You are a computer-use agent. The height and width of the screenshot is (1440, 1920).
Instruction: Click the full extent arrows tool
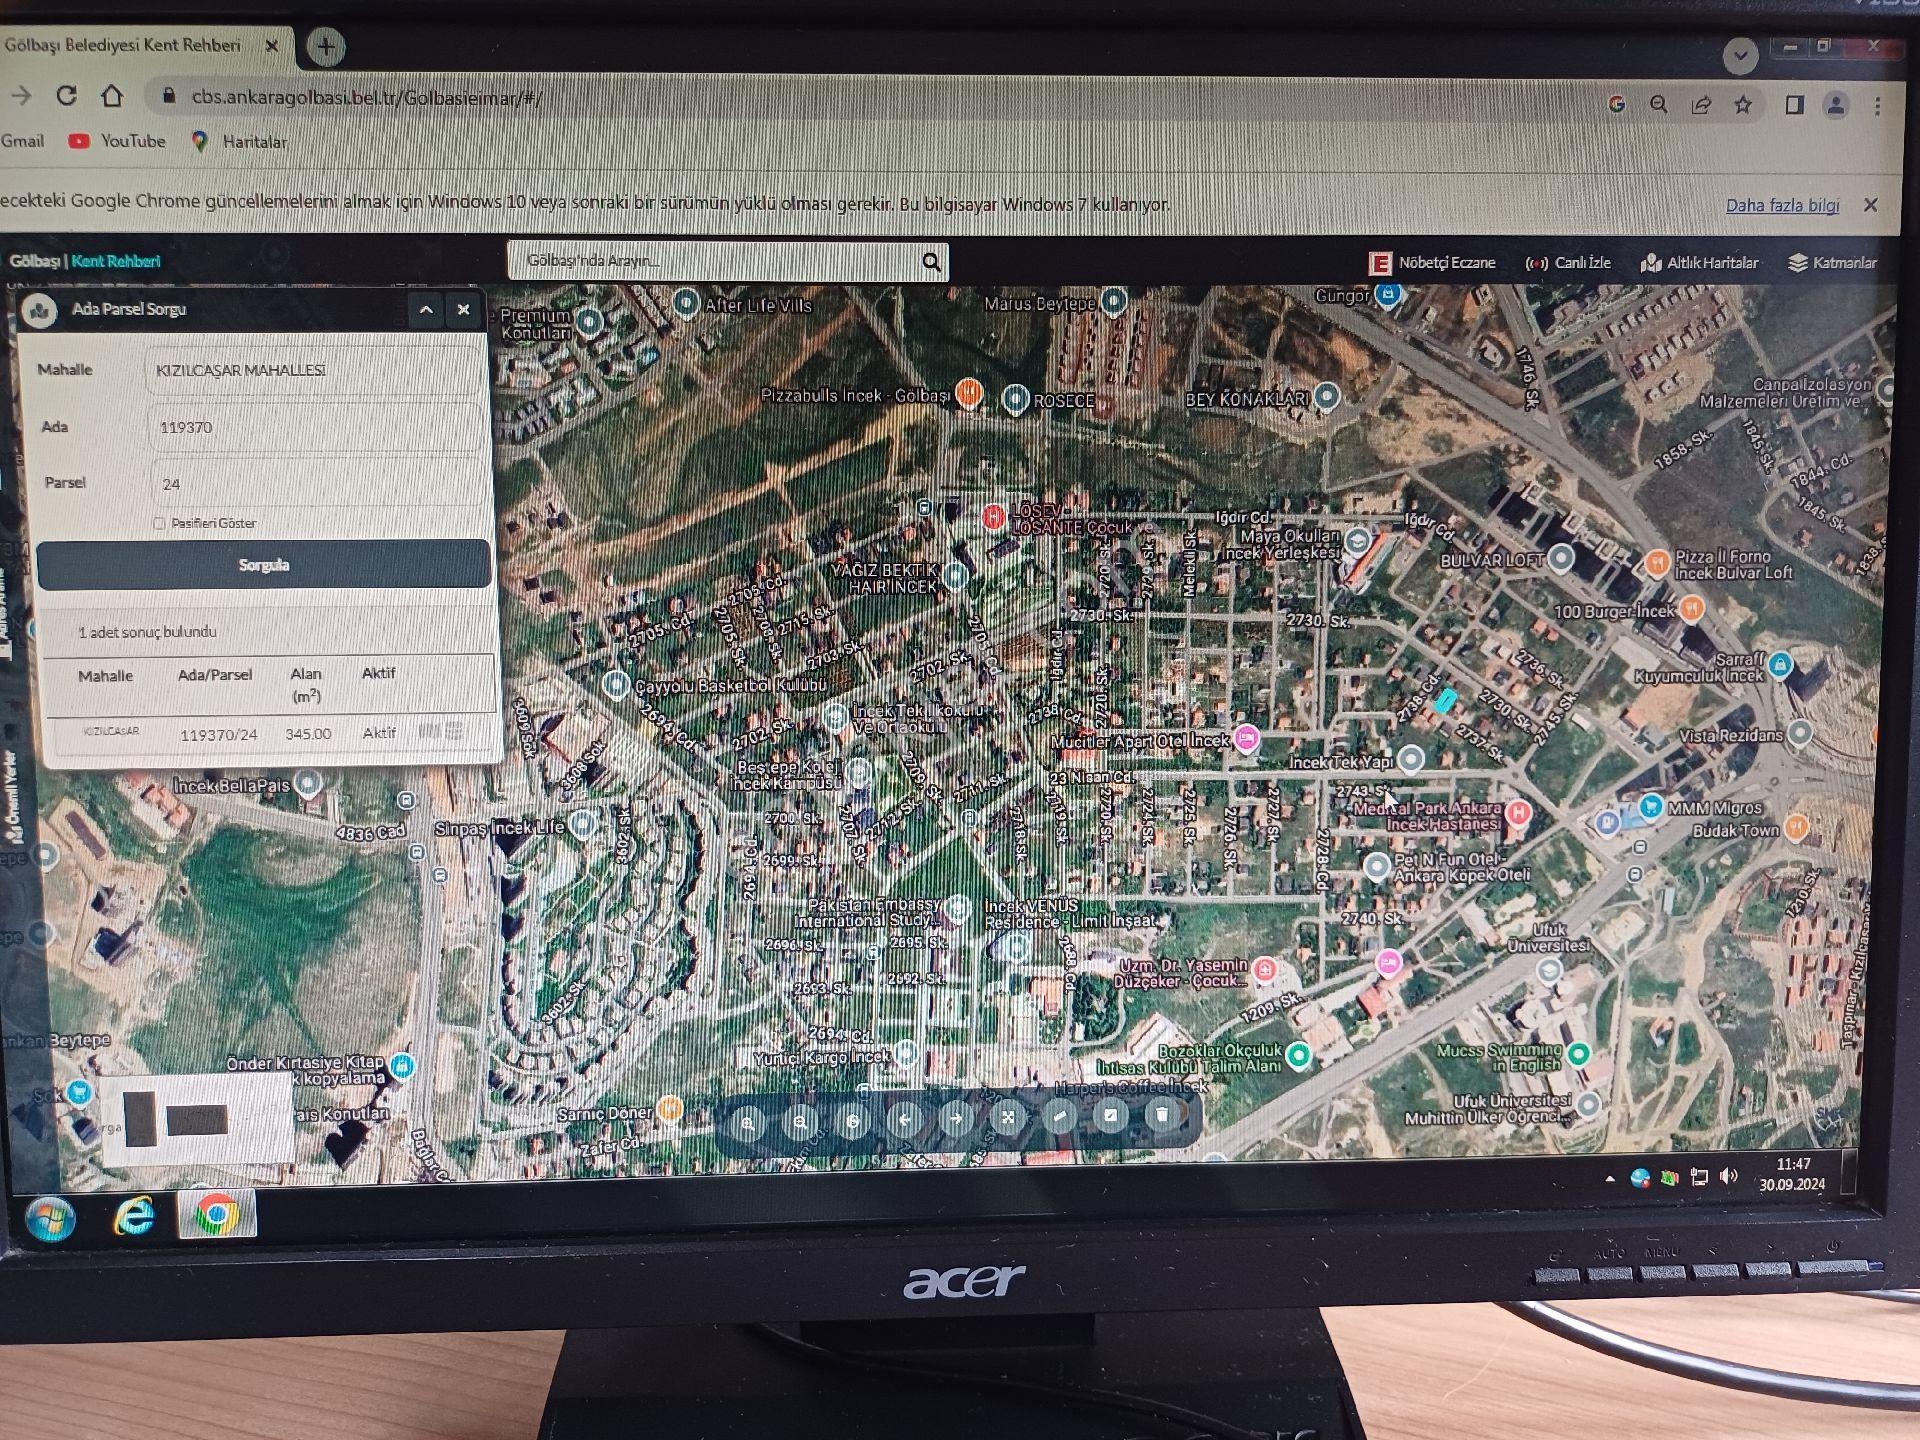(1007, 1117)
